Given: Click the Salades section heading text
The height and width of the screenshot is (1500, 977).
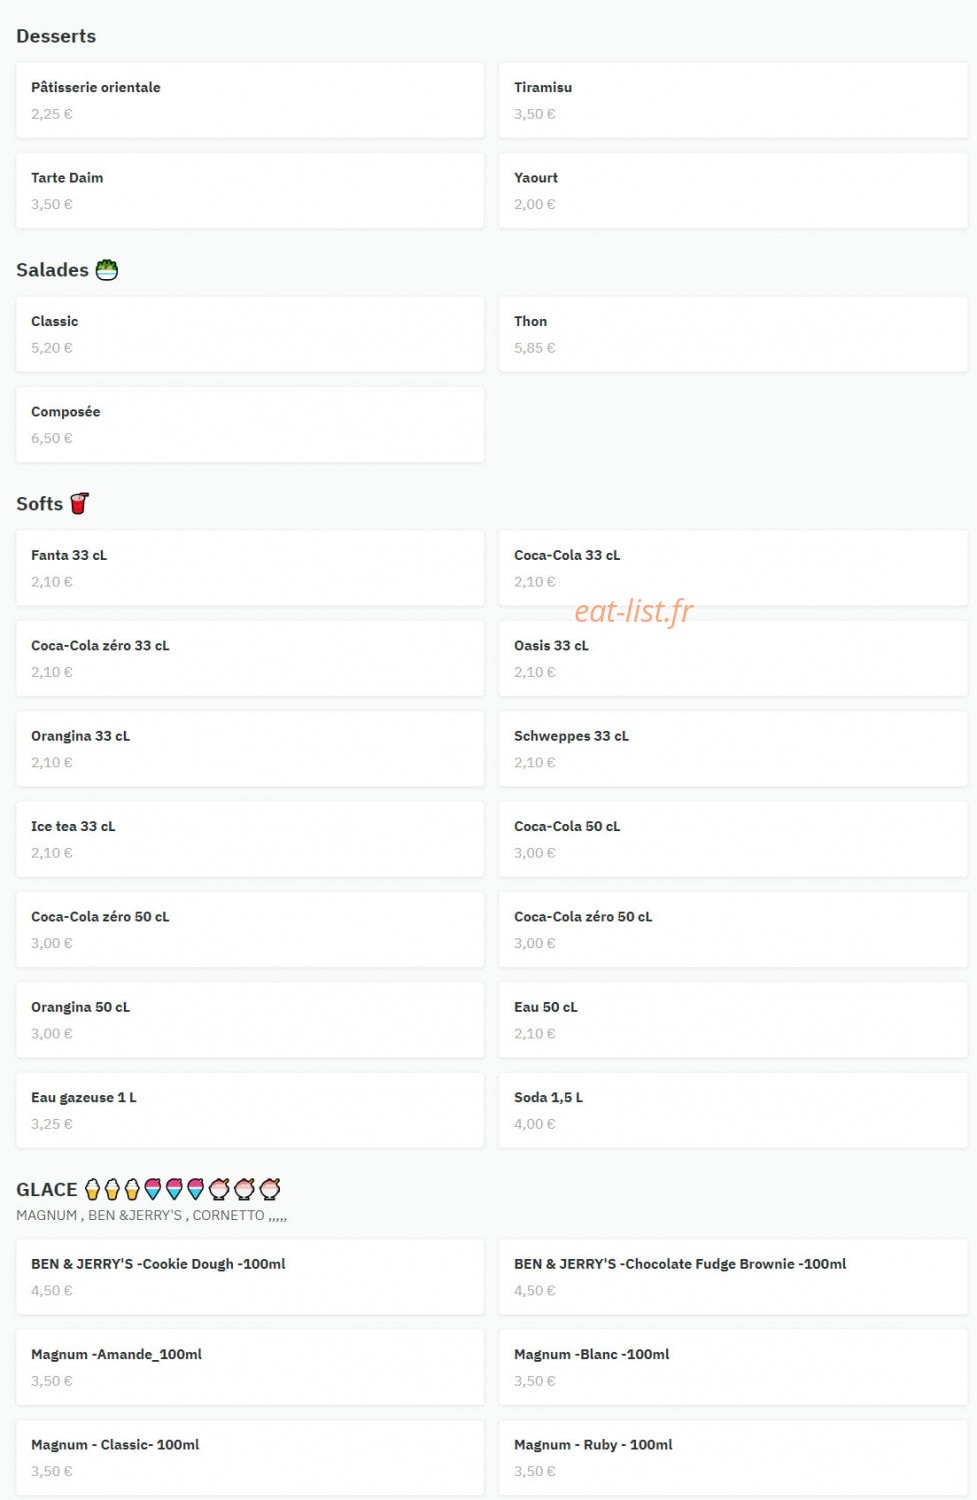Looking at the screenshot, I should click(x=52, y=270).
